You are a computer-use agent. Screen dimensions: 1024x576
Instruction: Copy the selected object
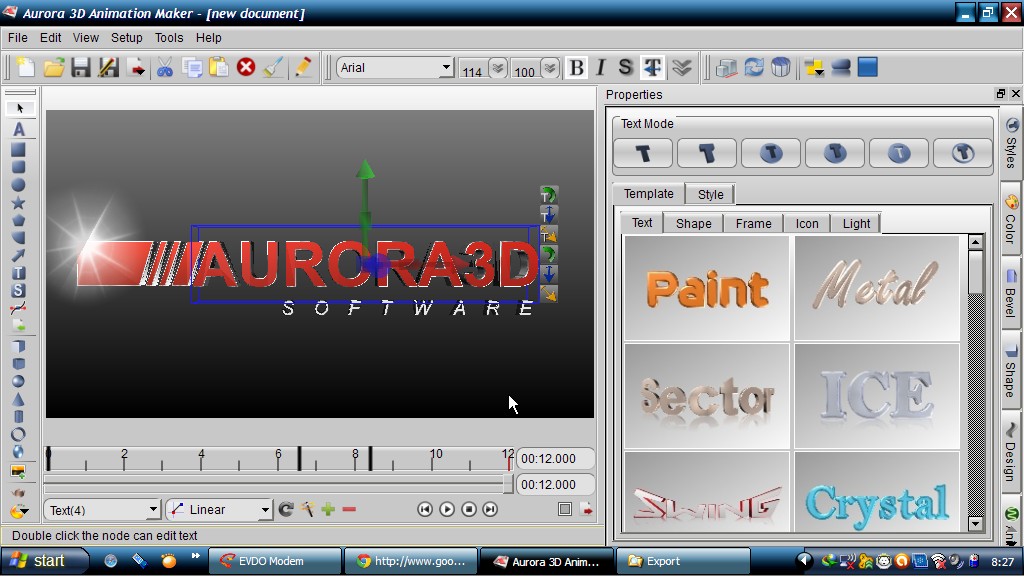tap(192, 67)
